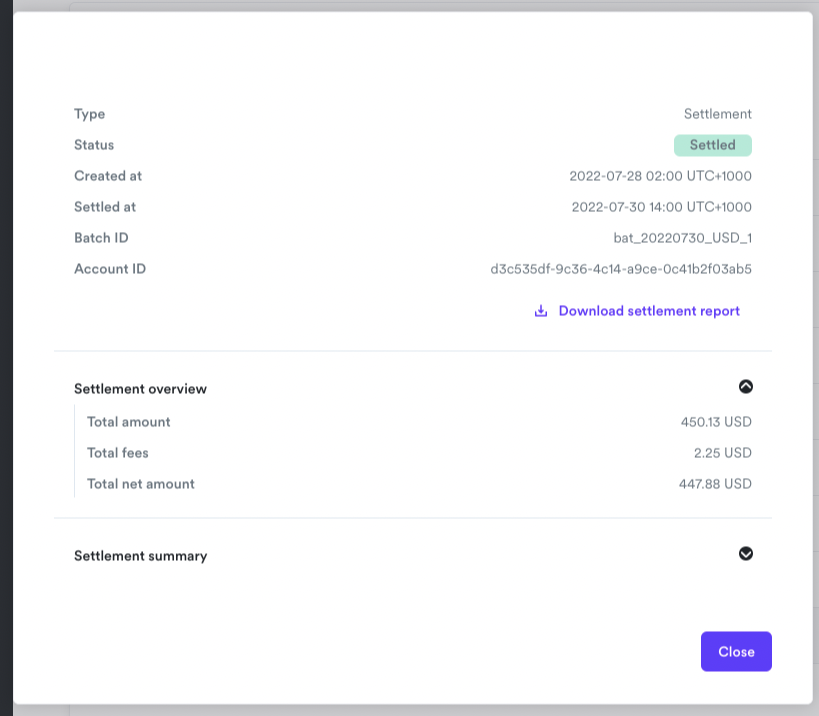Click the Settlement overview heading
This screenshot has height=716, width=819.
point(140,389)
